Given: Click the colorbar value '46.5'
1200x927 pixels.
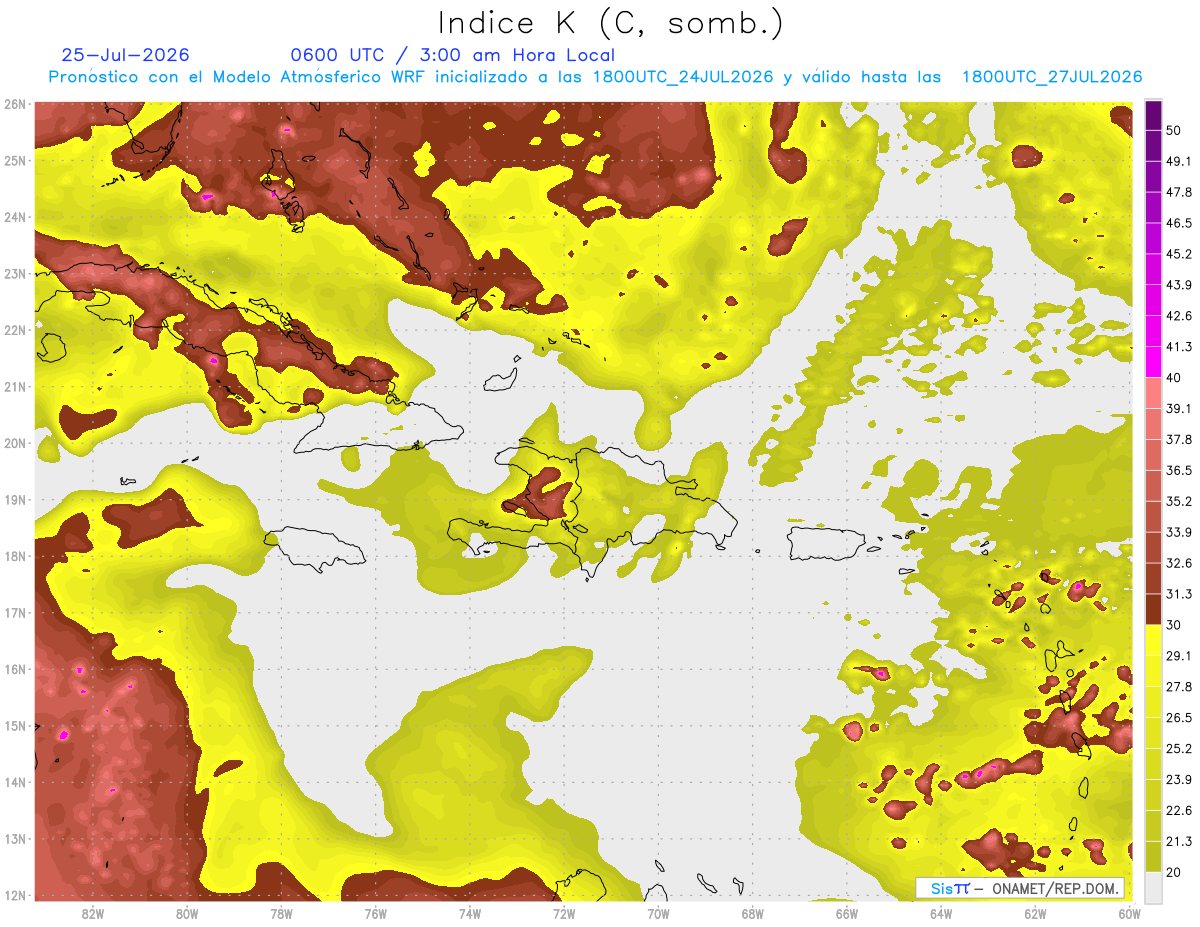Looking at the screenshot, I should [1178, 223].
